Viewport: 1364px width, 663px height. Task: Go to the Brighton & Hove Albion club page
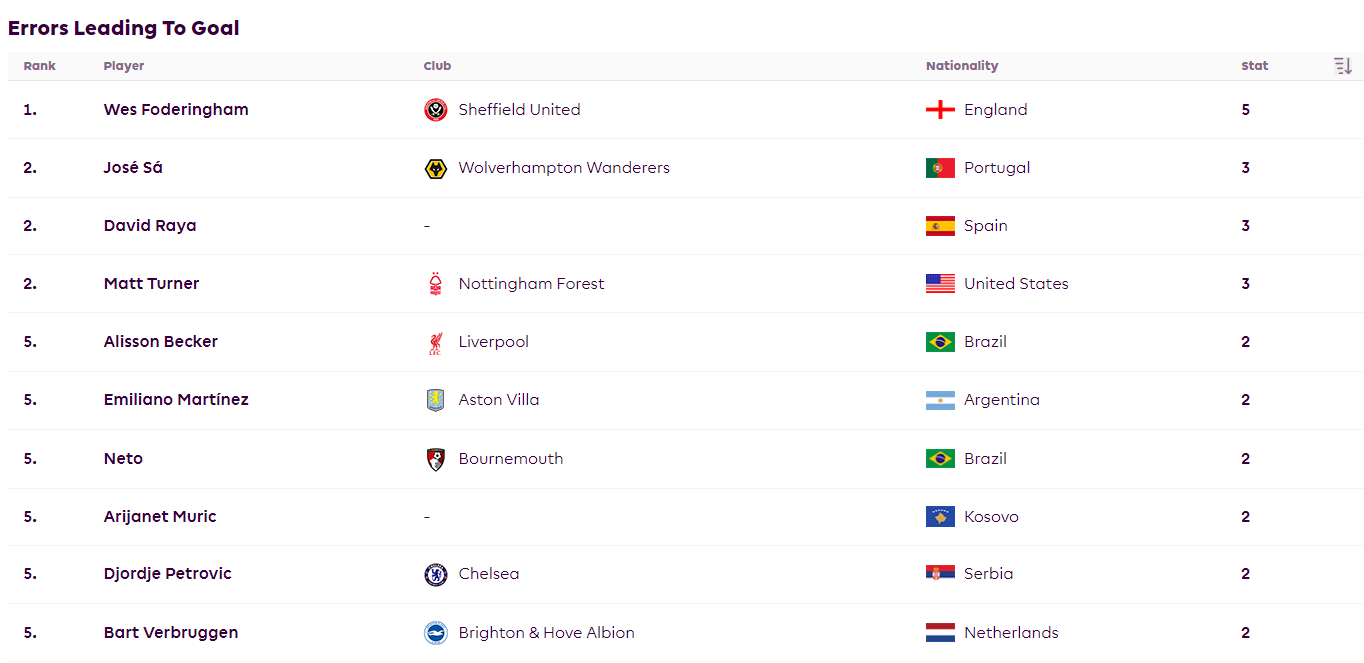click(546, 633)
